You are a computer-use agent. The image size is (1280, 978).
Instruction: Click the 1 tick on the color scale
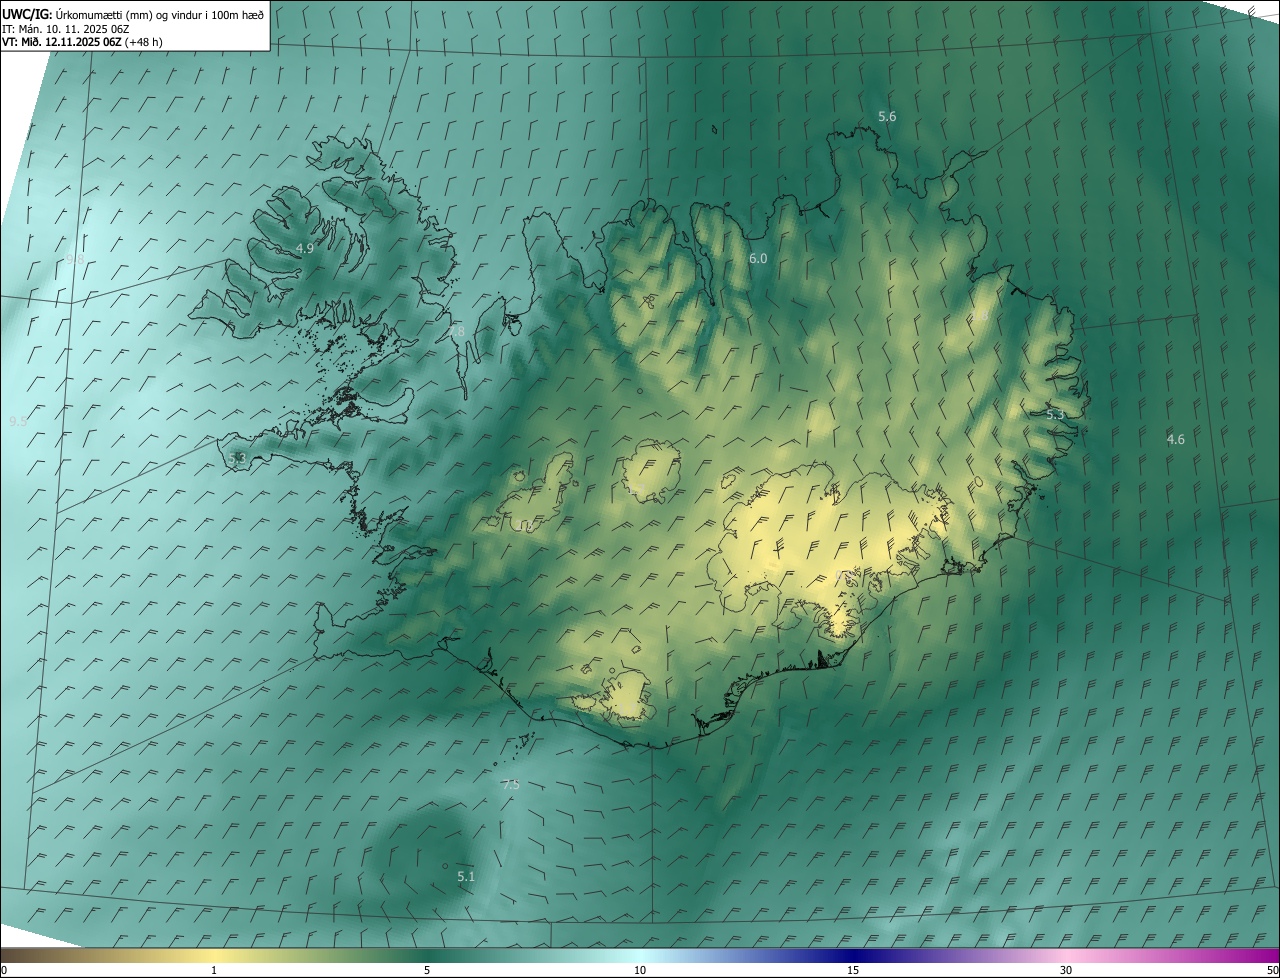(214, 970)
